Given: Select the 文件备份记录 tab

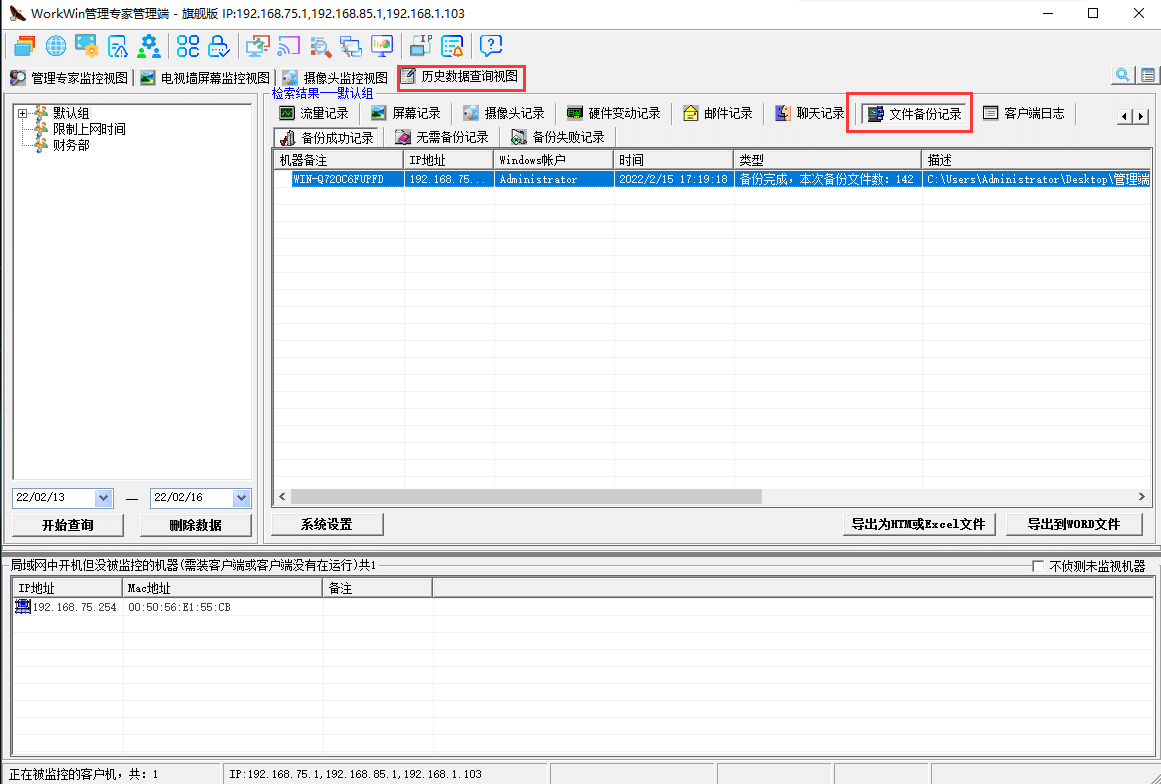Looking at the screenshot, I should point(914,114).
